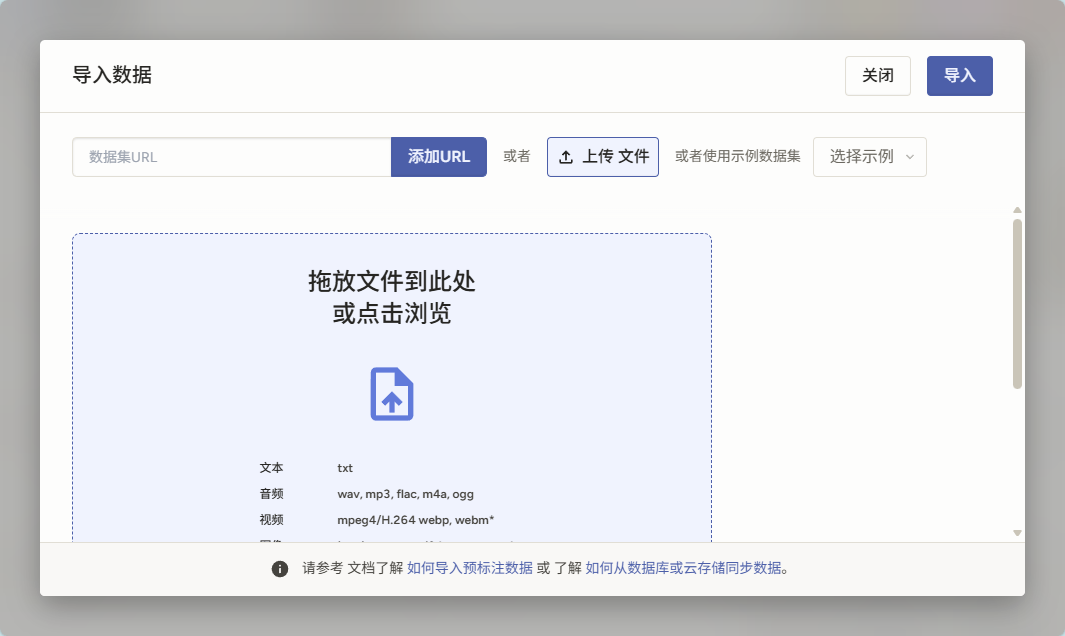Open the 如何从数据库或云存储同步数据 link
Viewport: 1065px width, 636px height.
tap(683, 568)
